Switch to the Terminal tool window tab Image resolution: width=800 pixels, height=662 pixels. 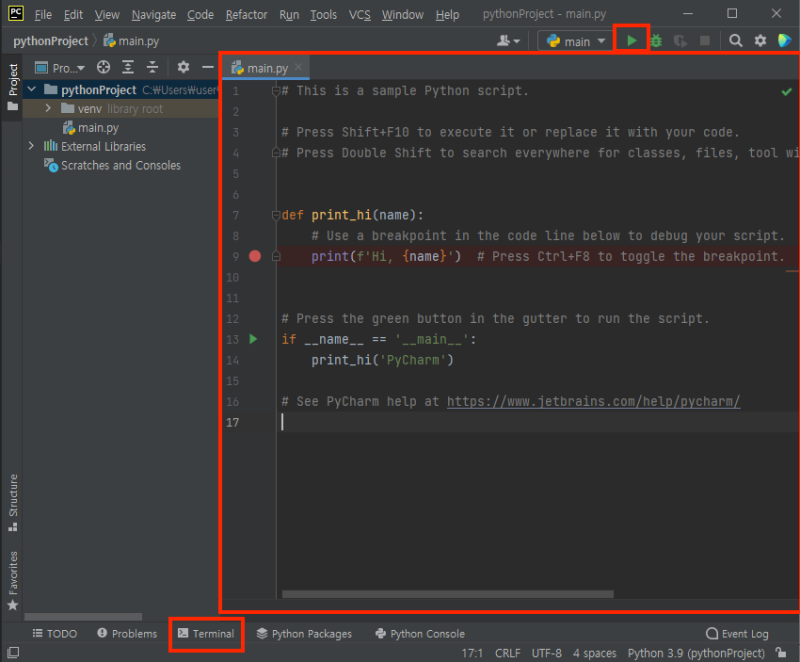[205, 634]
